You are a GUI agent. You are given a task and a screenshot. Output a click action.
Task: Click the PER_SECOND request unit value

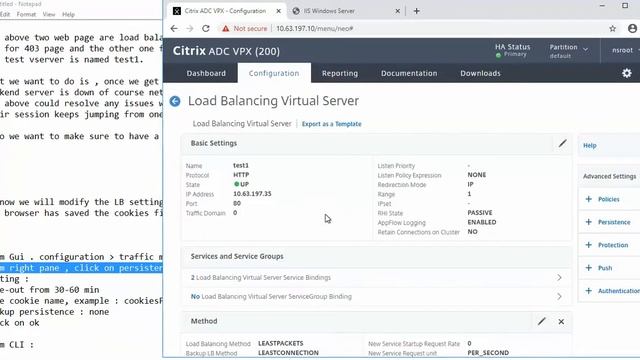tap(488, 353)
